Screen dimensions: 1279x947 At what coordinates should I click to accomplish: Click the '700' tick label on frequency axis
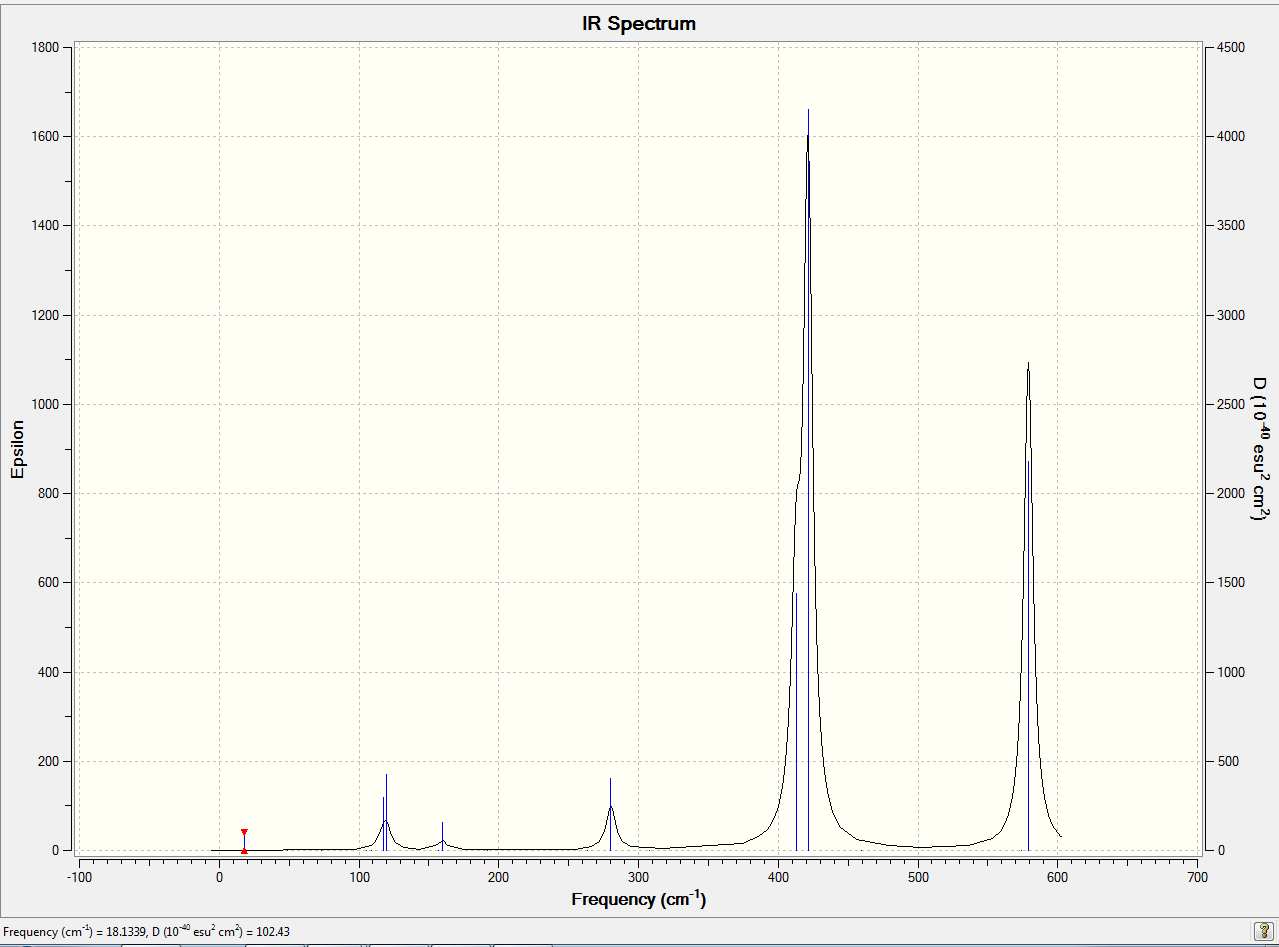pyautogui.click(x=1197, y=877)
